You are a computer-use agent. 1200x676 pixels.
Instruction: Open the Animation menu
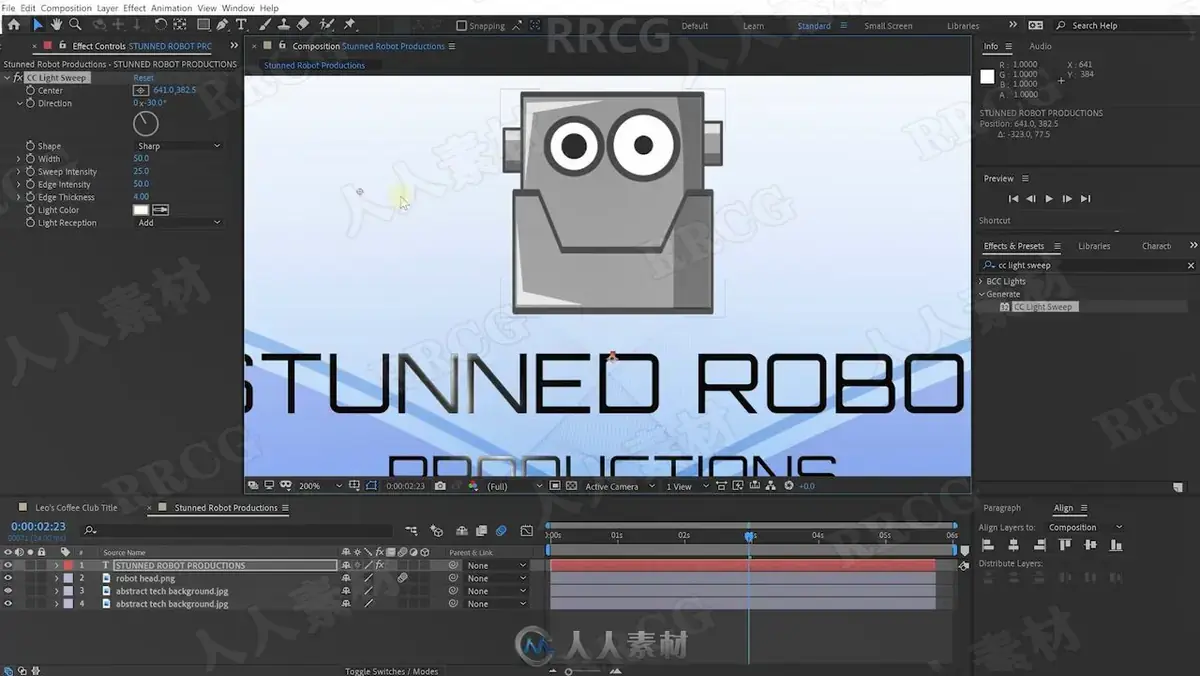coord(171,8)
